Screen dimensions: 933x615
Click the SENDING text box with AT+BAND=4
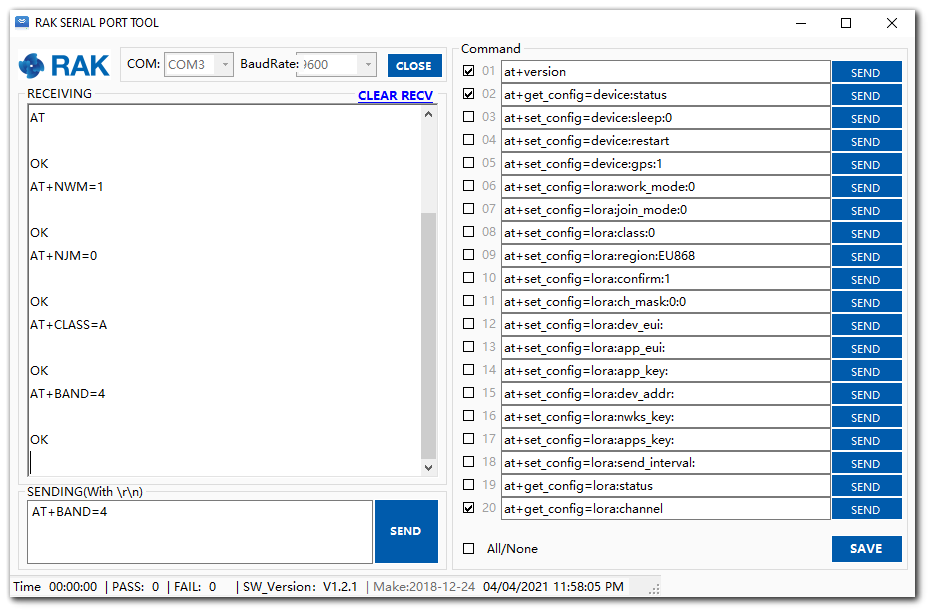(x=200, y=531)
